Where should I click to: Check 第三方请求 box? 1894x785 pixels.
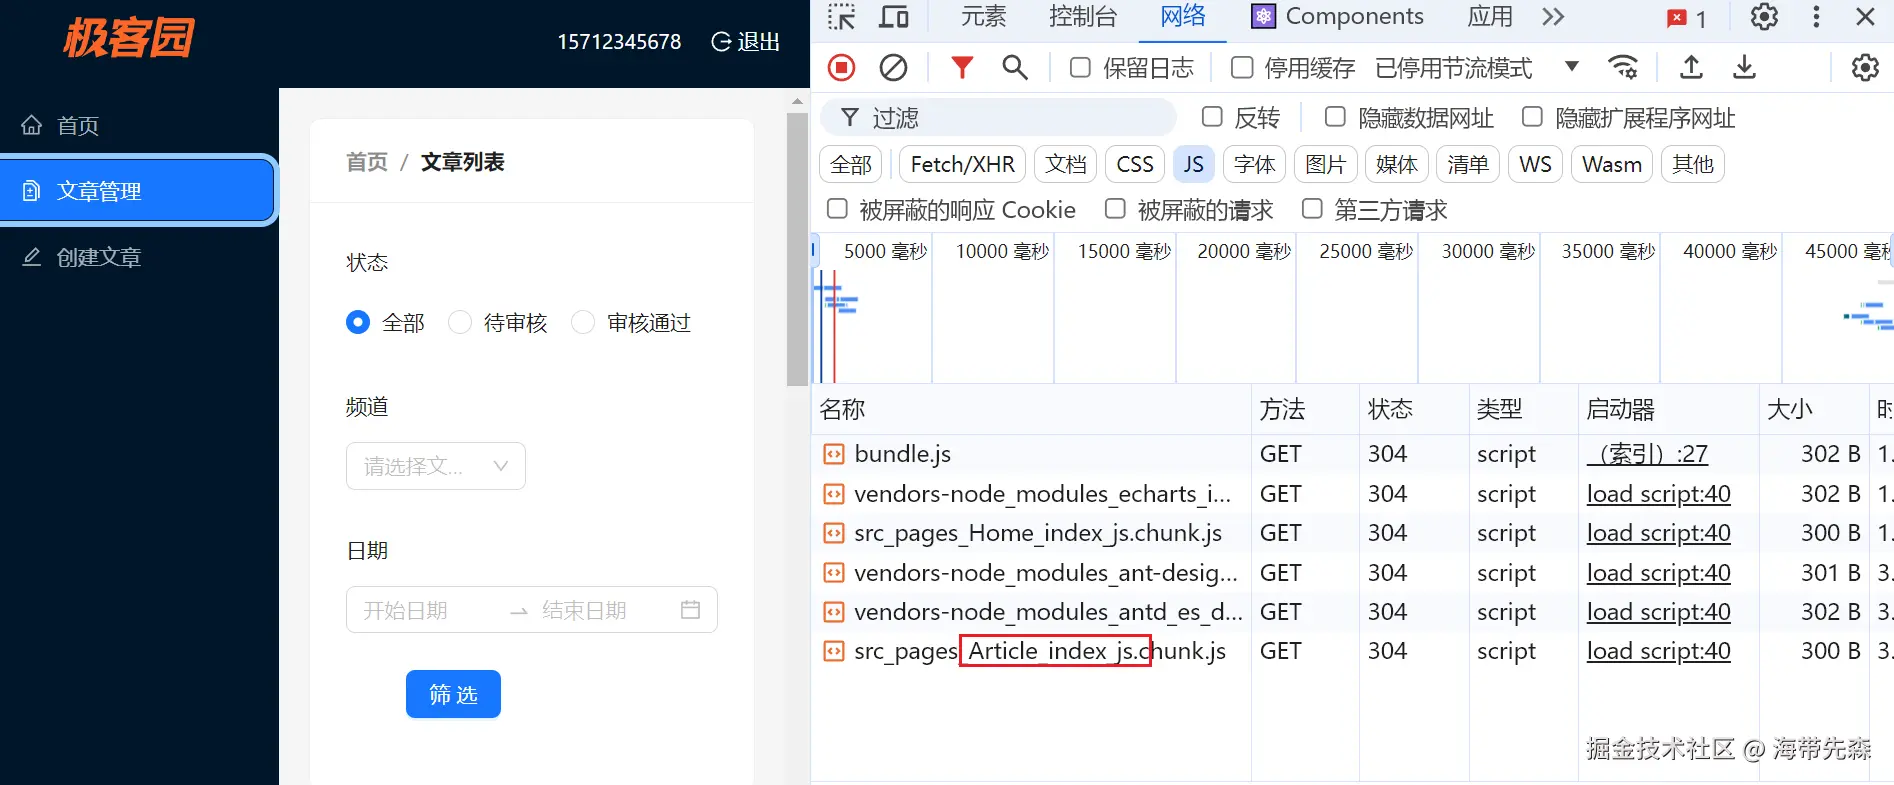pos(1312,209)
